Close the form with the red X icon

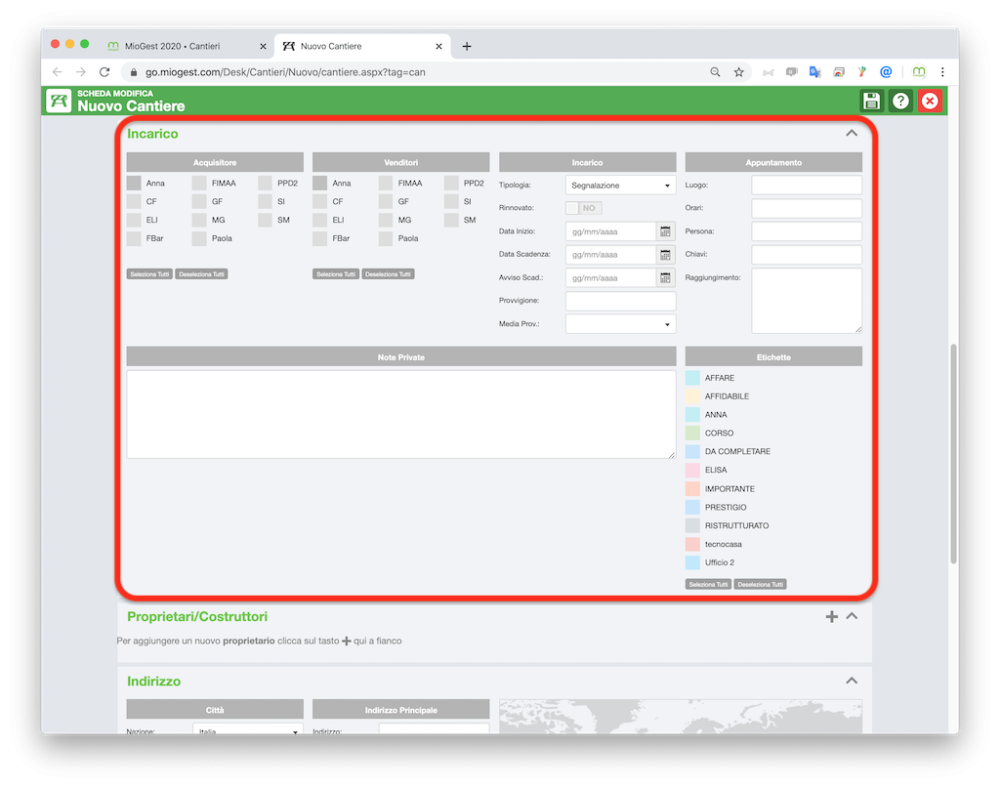tap(930, 101)
